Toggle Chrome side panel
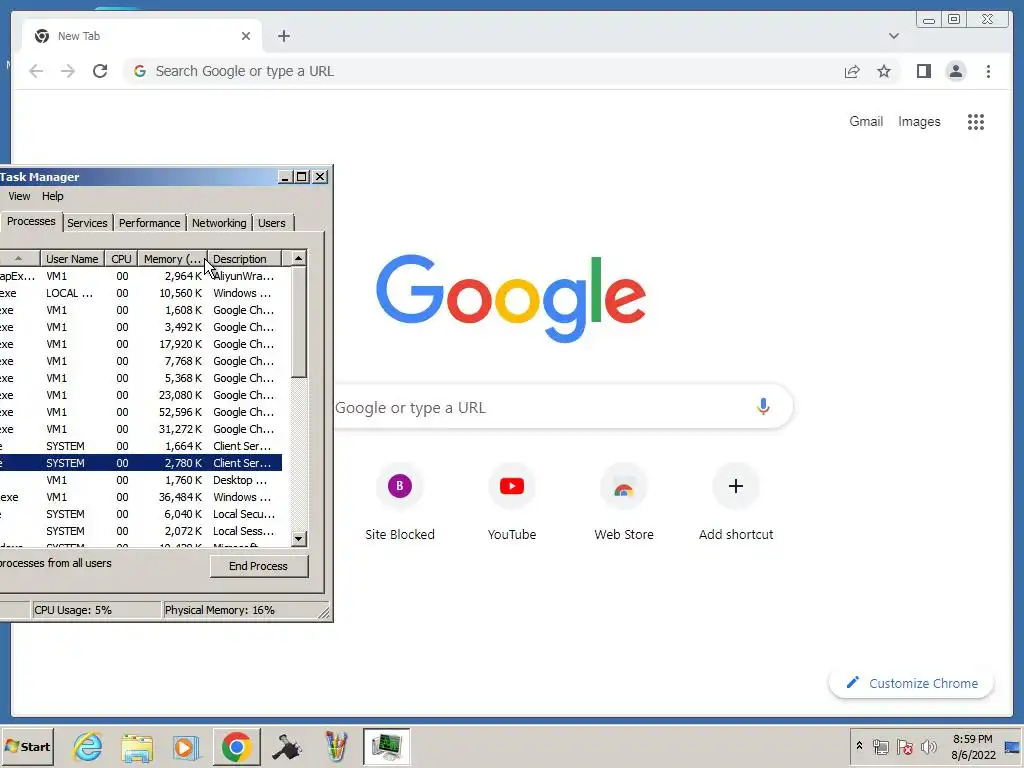1024x768 pixels. pyautogui.click(x=923, y=71)
